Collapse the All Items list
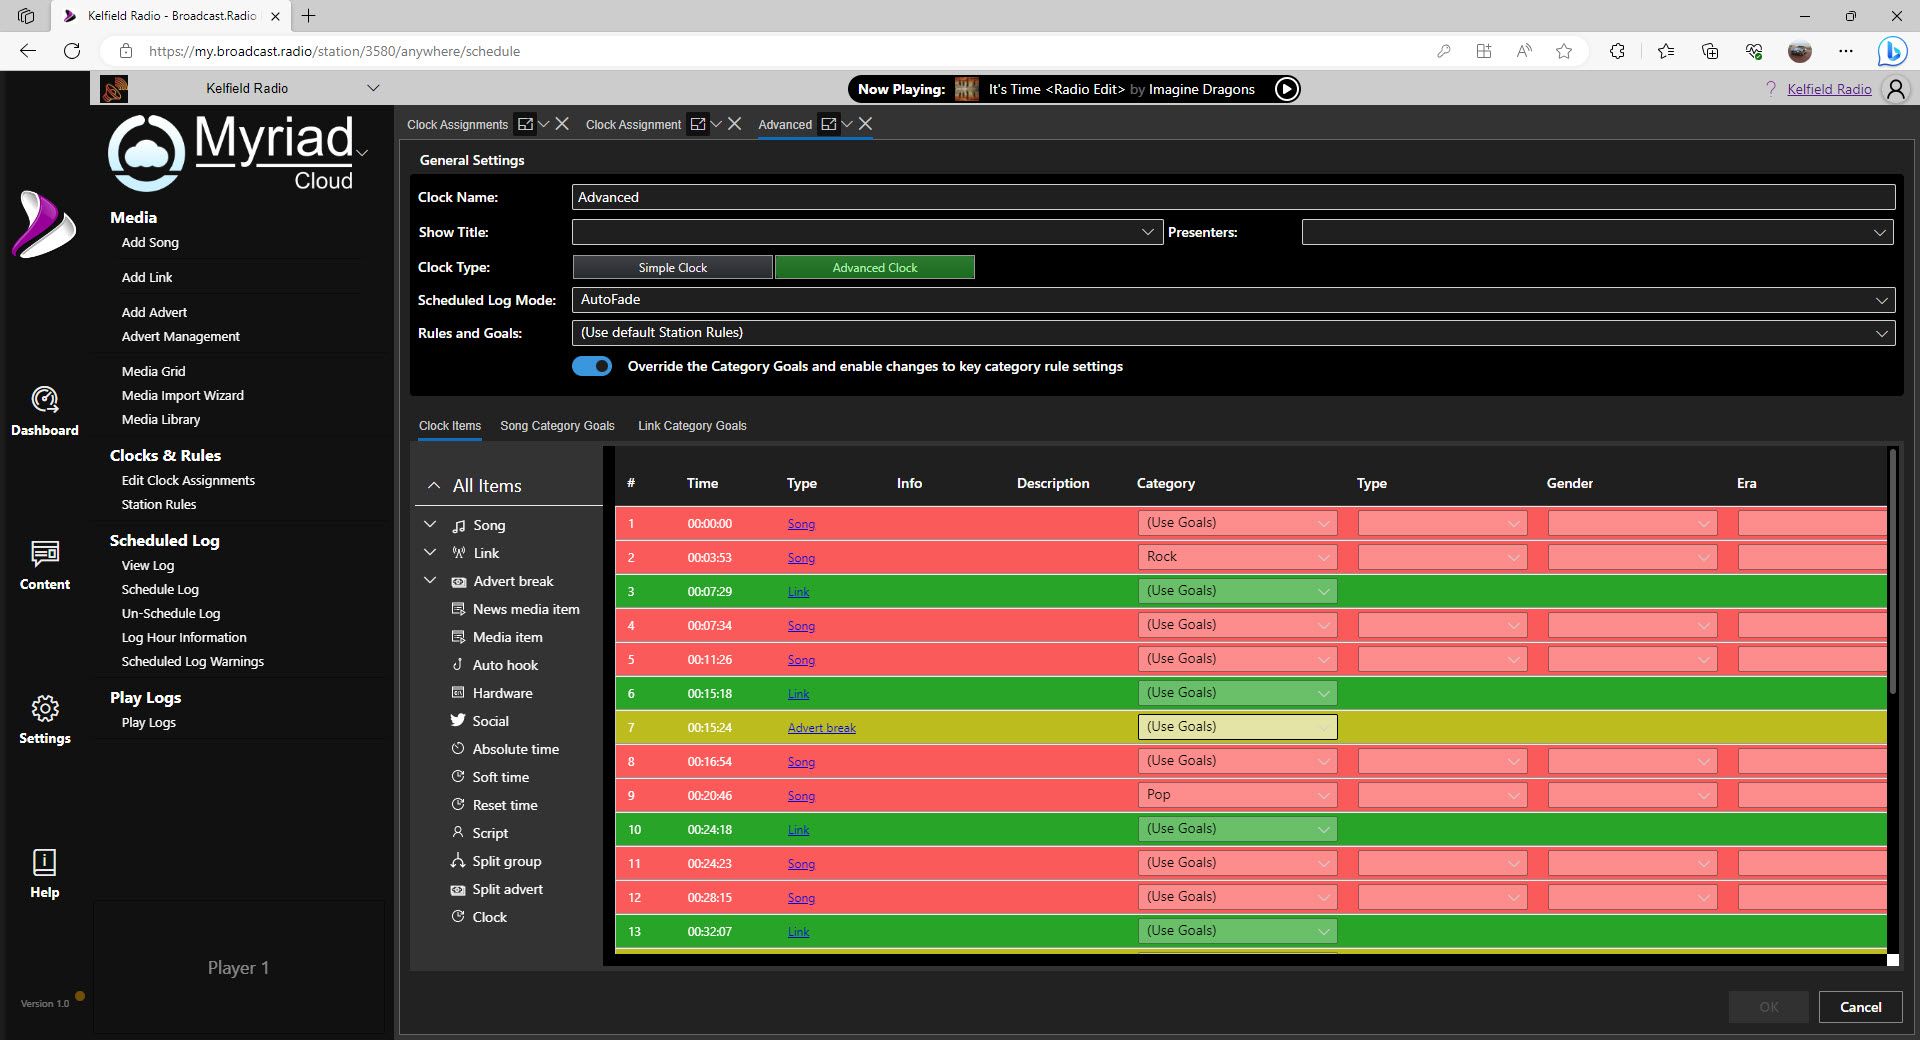Screen dimensions: 1920x1040 pos(434,486)
